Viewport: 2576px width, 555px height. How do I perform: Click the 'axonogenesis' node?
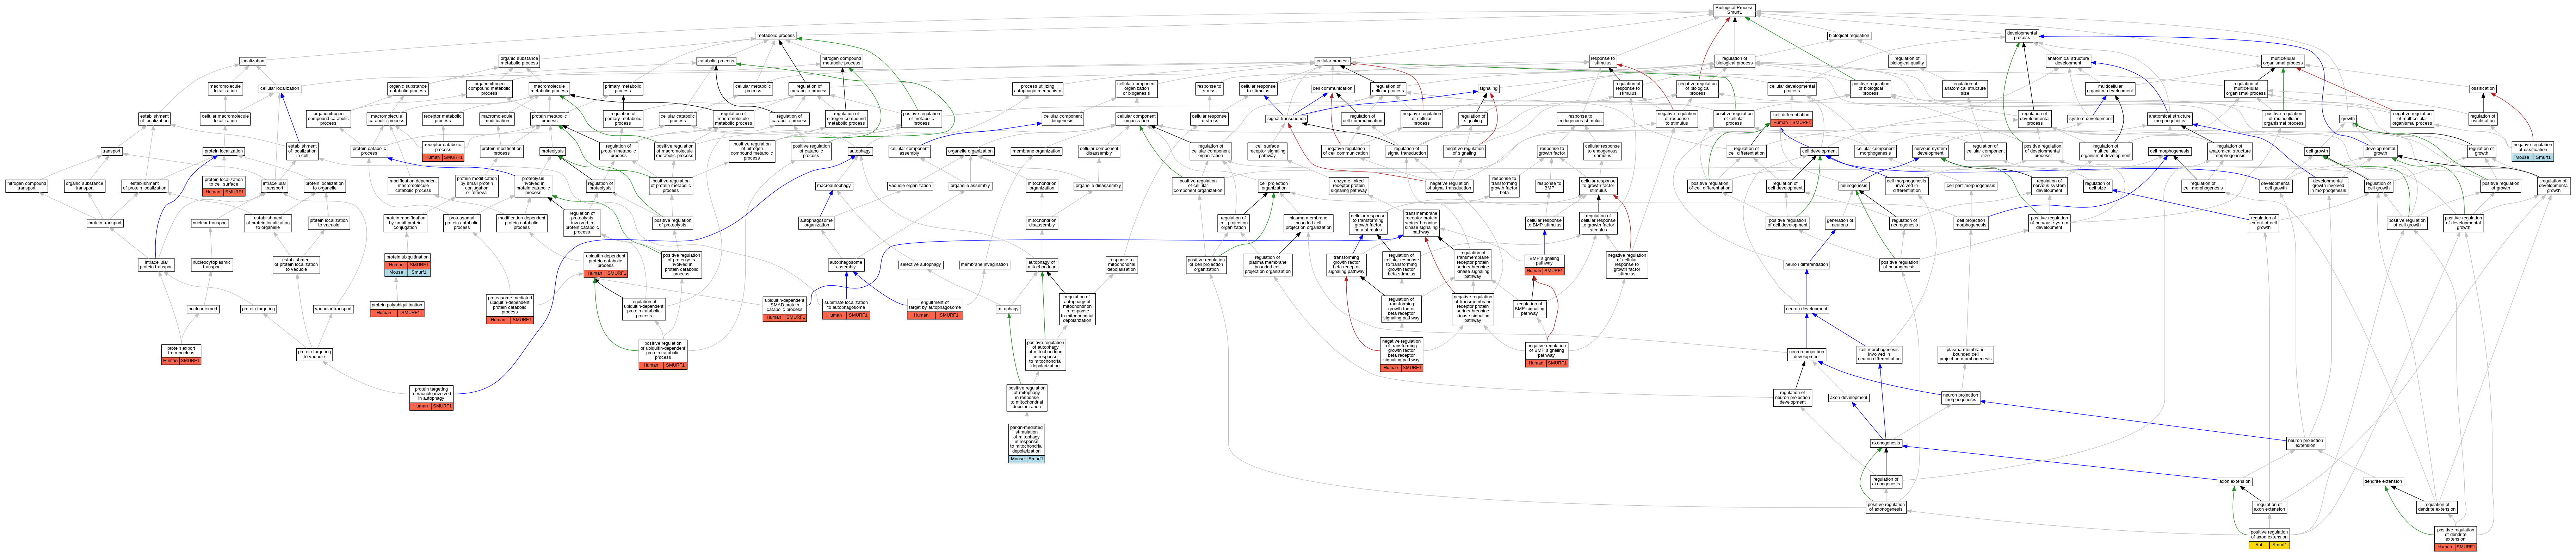click(x=1886, y=443)
